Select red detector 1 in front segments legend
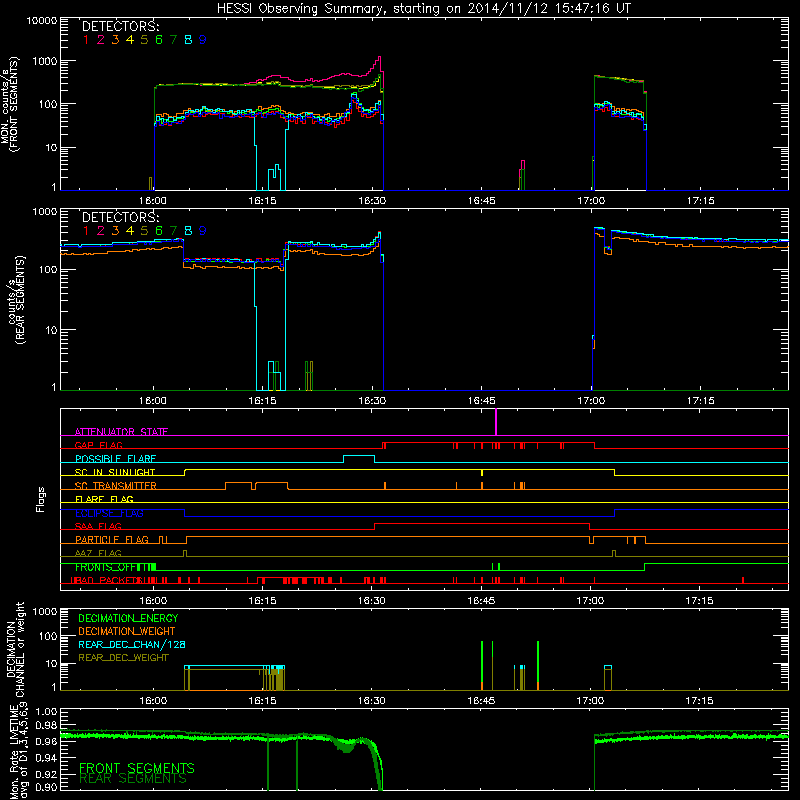The width and height of the screenshot is (800, 800). pyautogui.click(x=86, y=40)
